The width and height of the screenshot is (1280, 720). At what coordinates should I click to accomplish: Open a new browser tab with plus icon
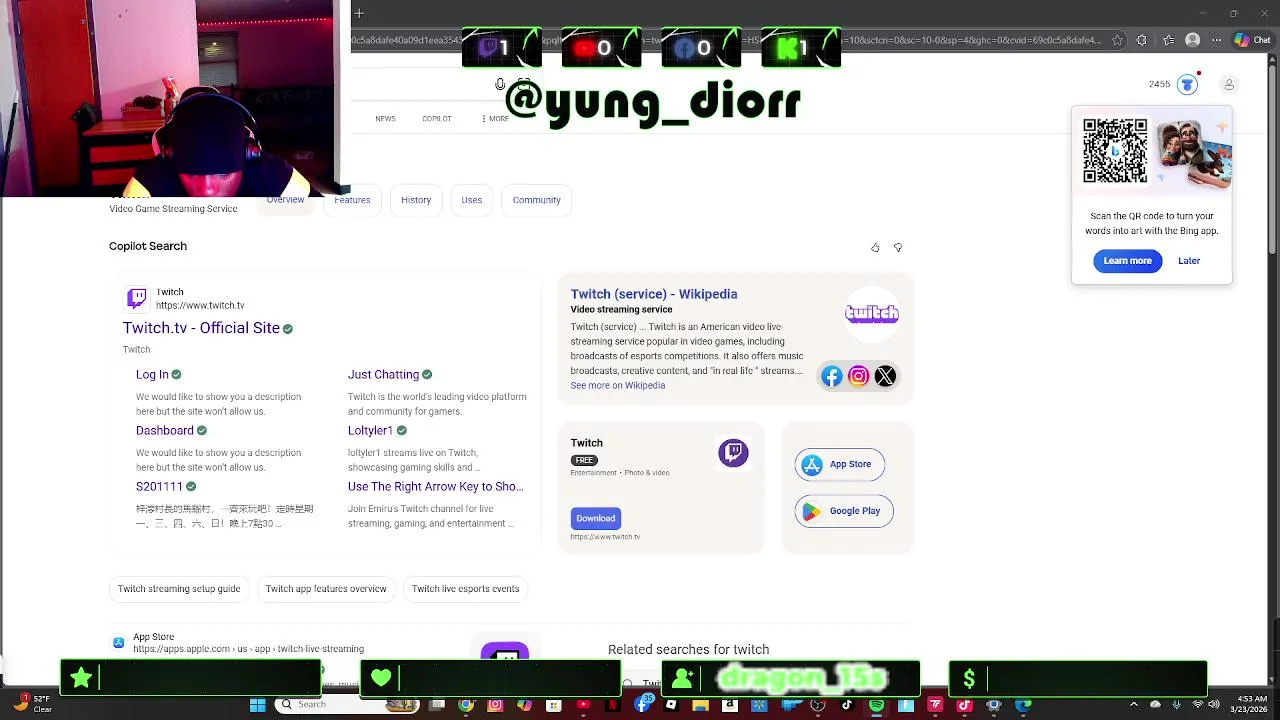coord(359,13)
